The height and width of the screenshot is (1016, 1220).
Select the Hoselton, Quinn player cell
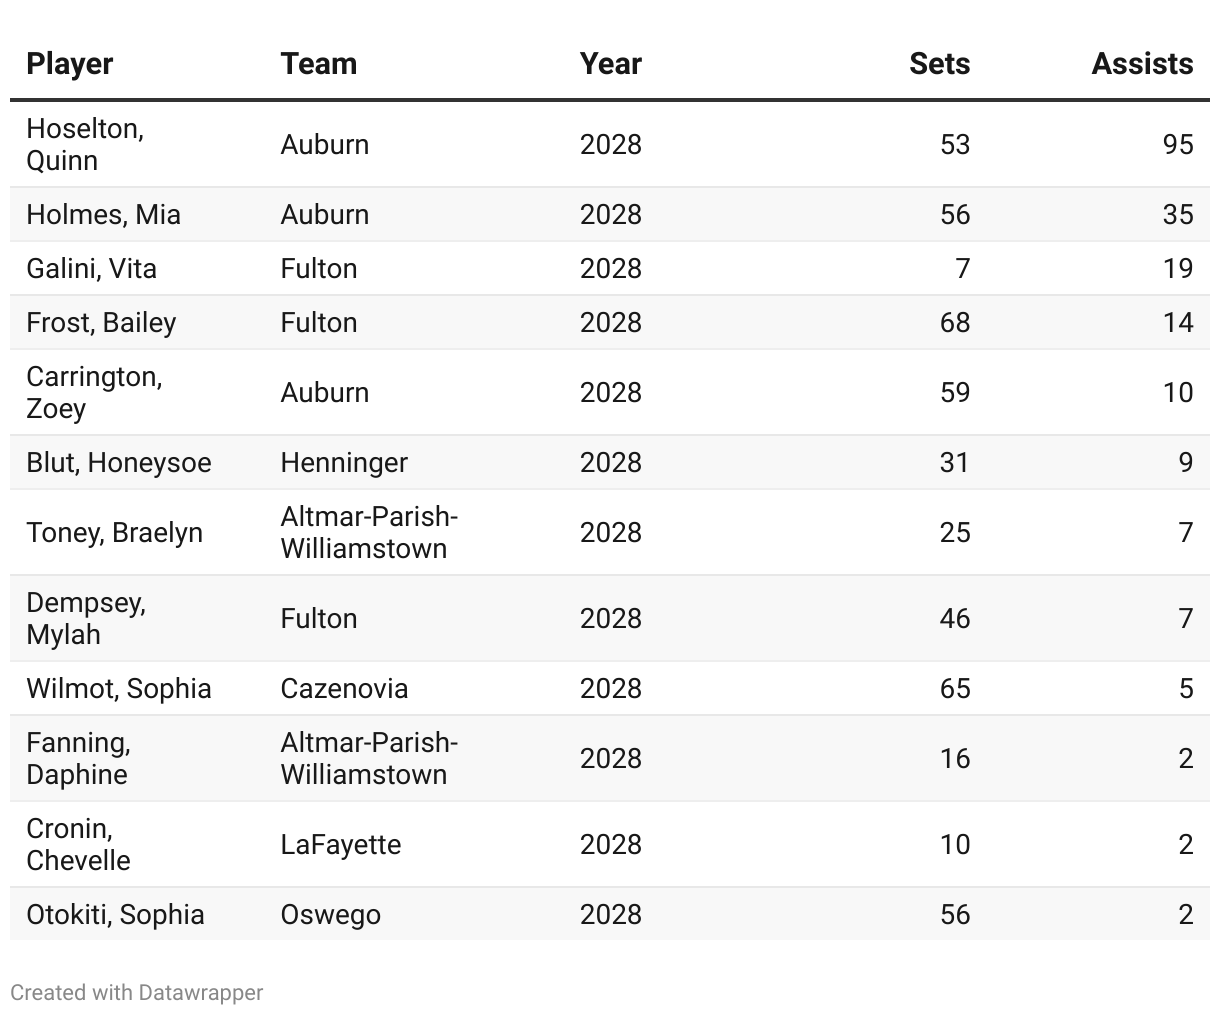click(x=85, y=144)
